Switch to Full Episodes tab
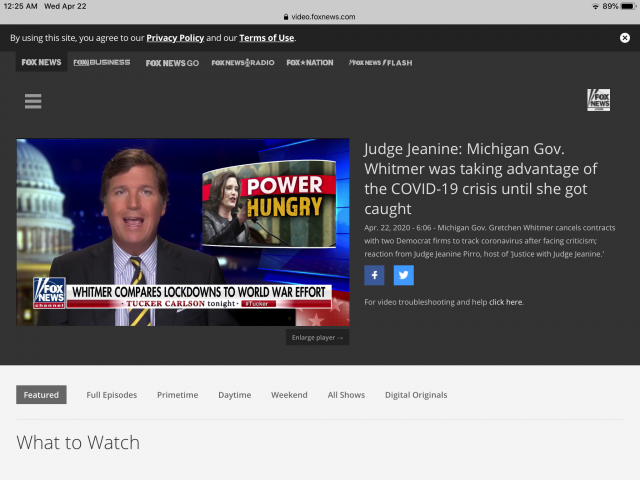This screenshot has width=640, height=480. (112, 395)
